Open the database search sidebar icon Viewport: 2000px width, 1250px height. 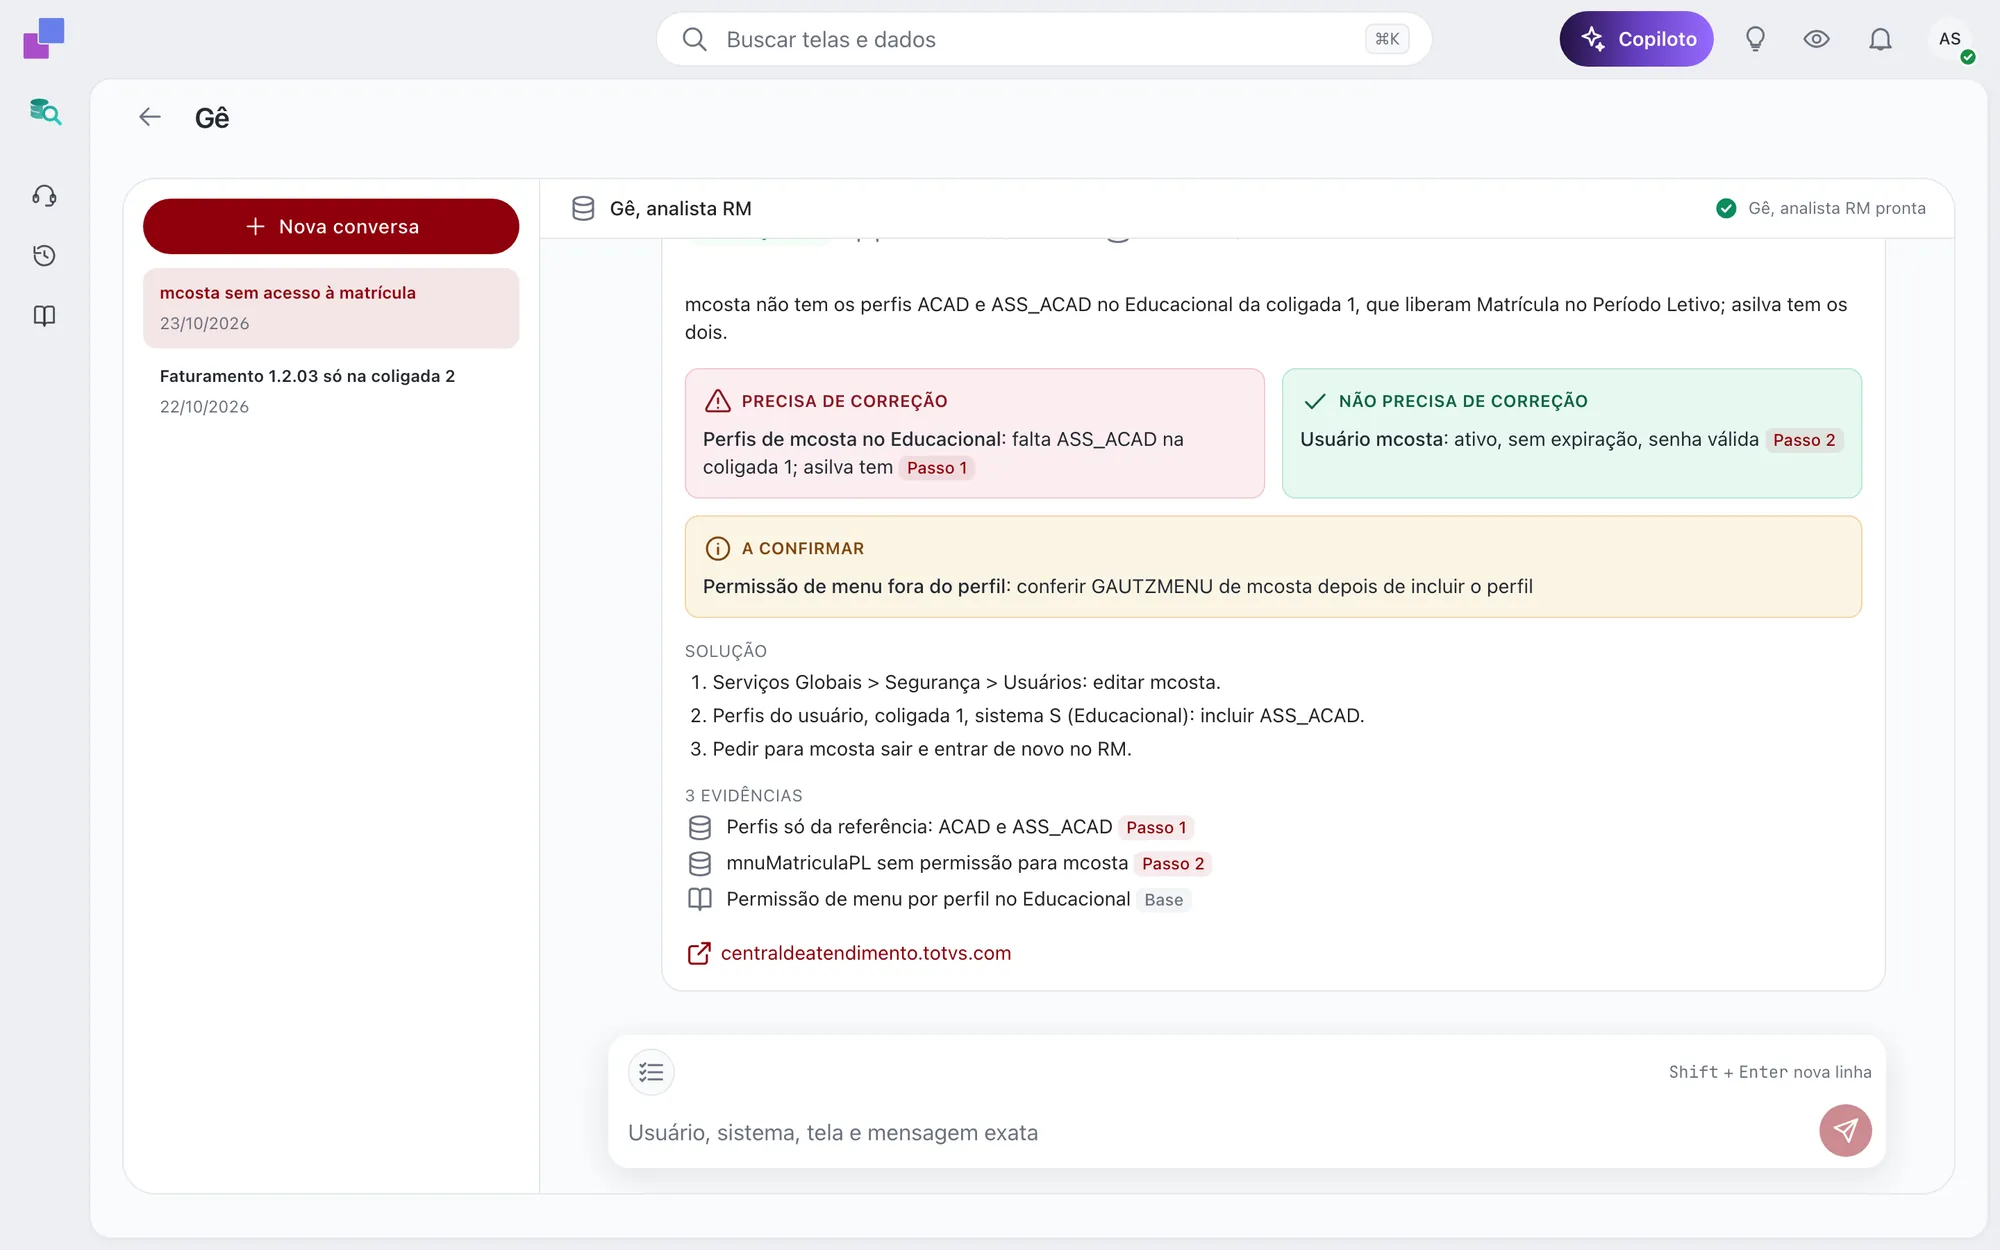click(x=45, y=112)
